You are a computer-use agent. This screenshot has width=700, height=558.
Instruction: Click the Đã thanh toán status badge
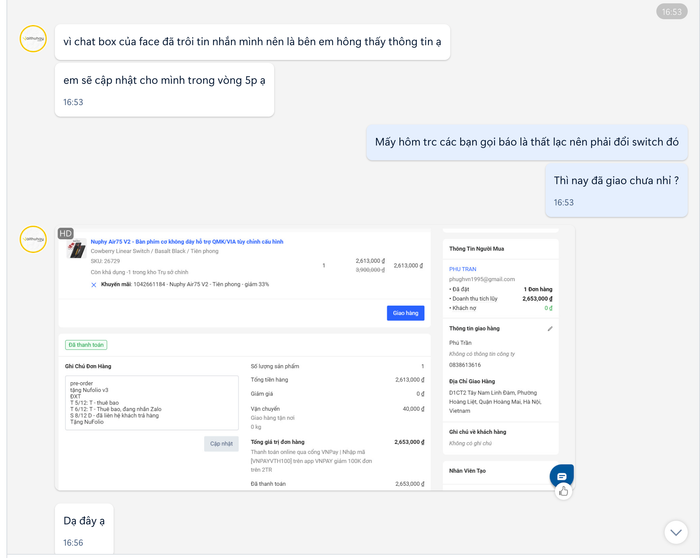coord(86,345)
